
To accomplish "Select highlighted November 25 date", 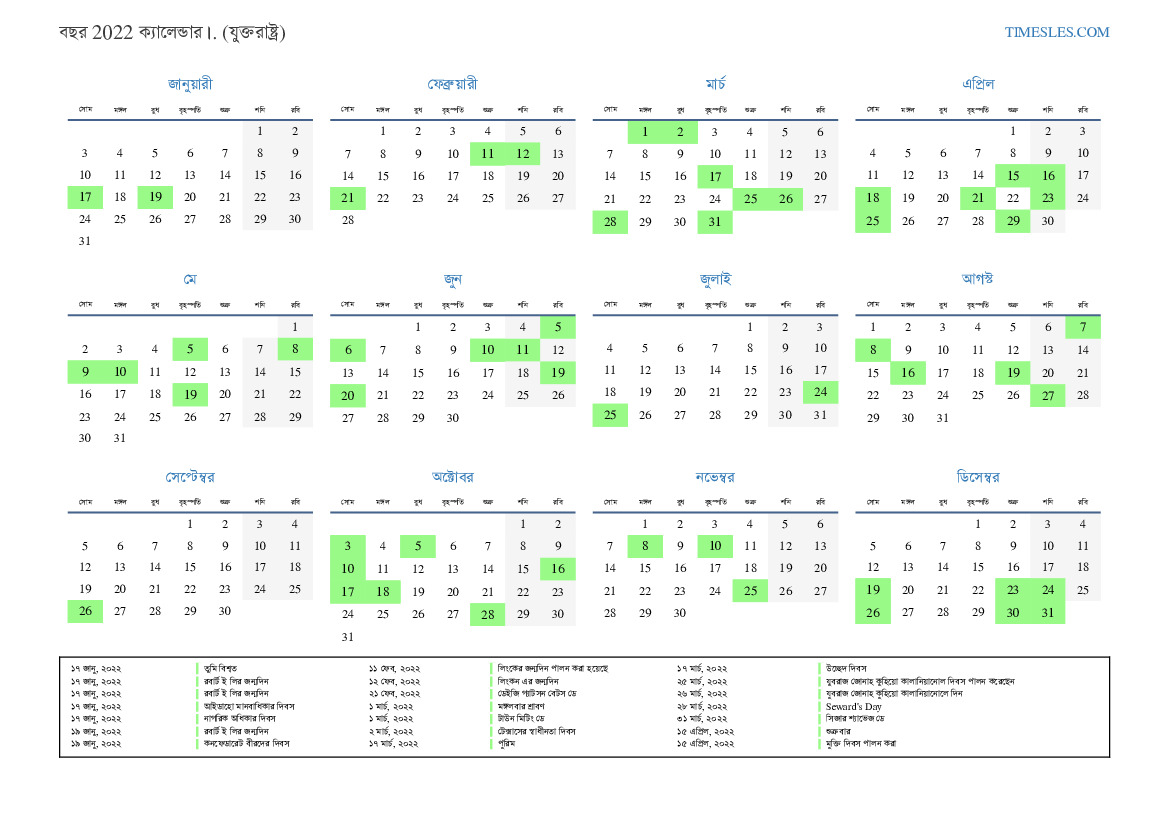I will (x=750, y=590).
